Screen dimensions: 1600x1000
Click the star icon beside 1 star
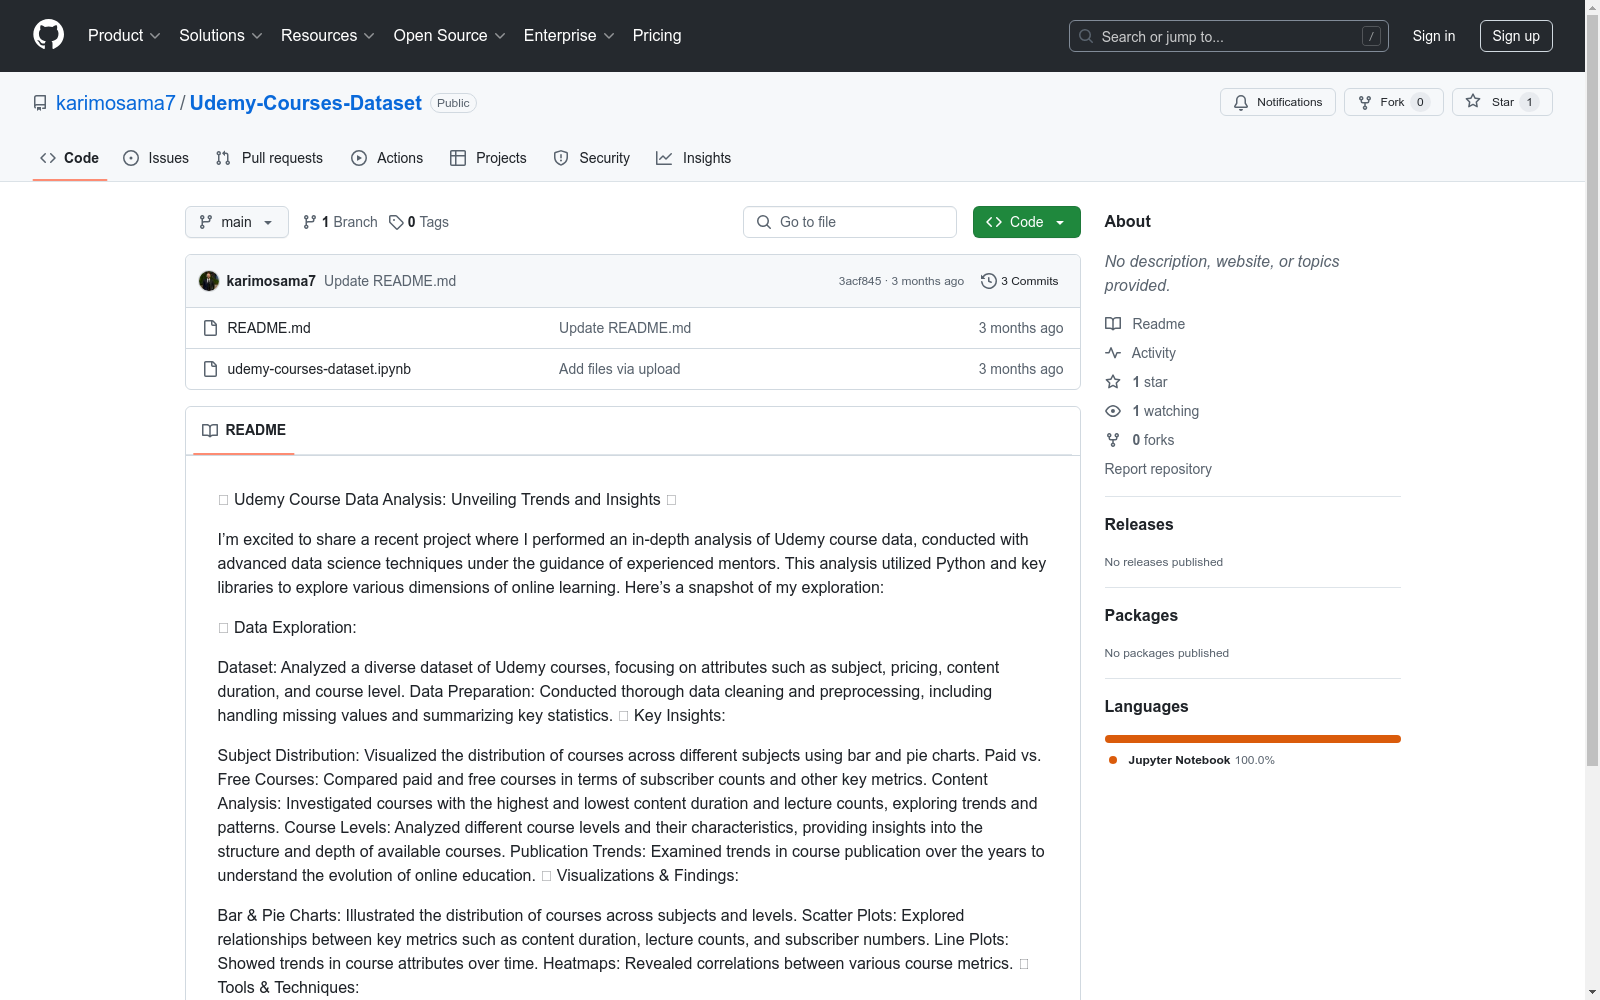click(1113, 382)
